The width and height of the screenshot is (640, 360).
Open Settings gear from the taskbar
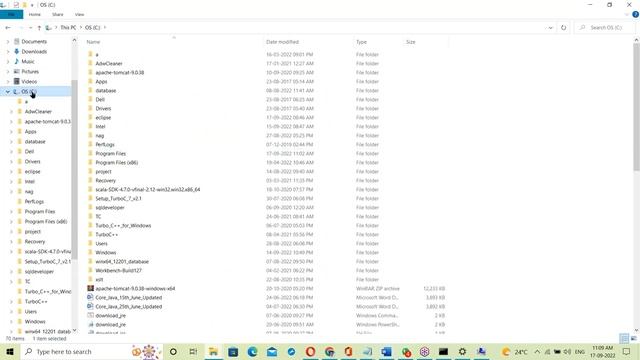point(462,351)
